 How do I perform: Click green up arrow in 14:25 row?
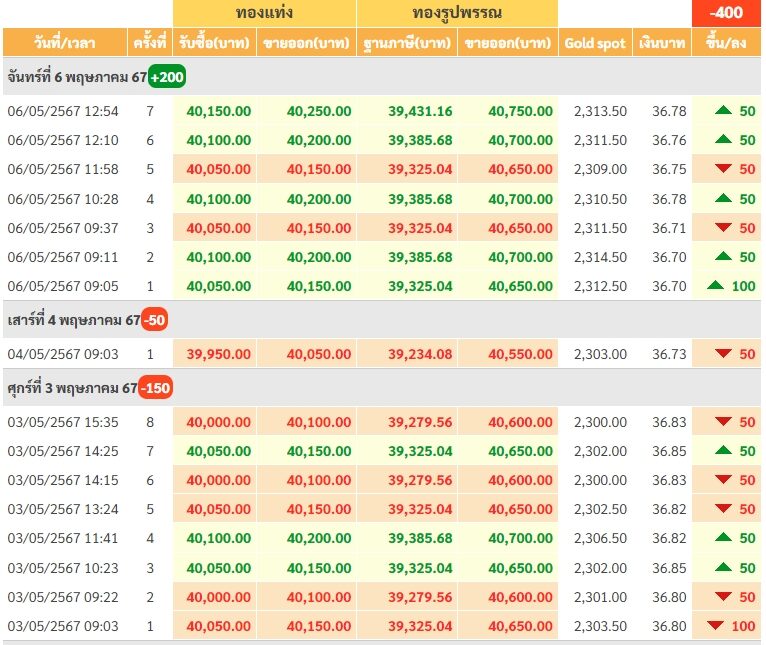723,450
